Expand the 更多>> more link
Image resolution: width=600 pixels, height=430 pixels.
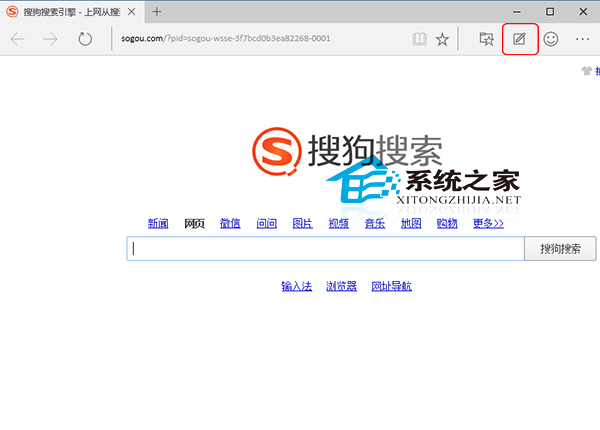point(488,223)
